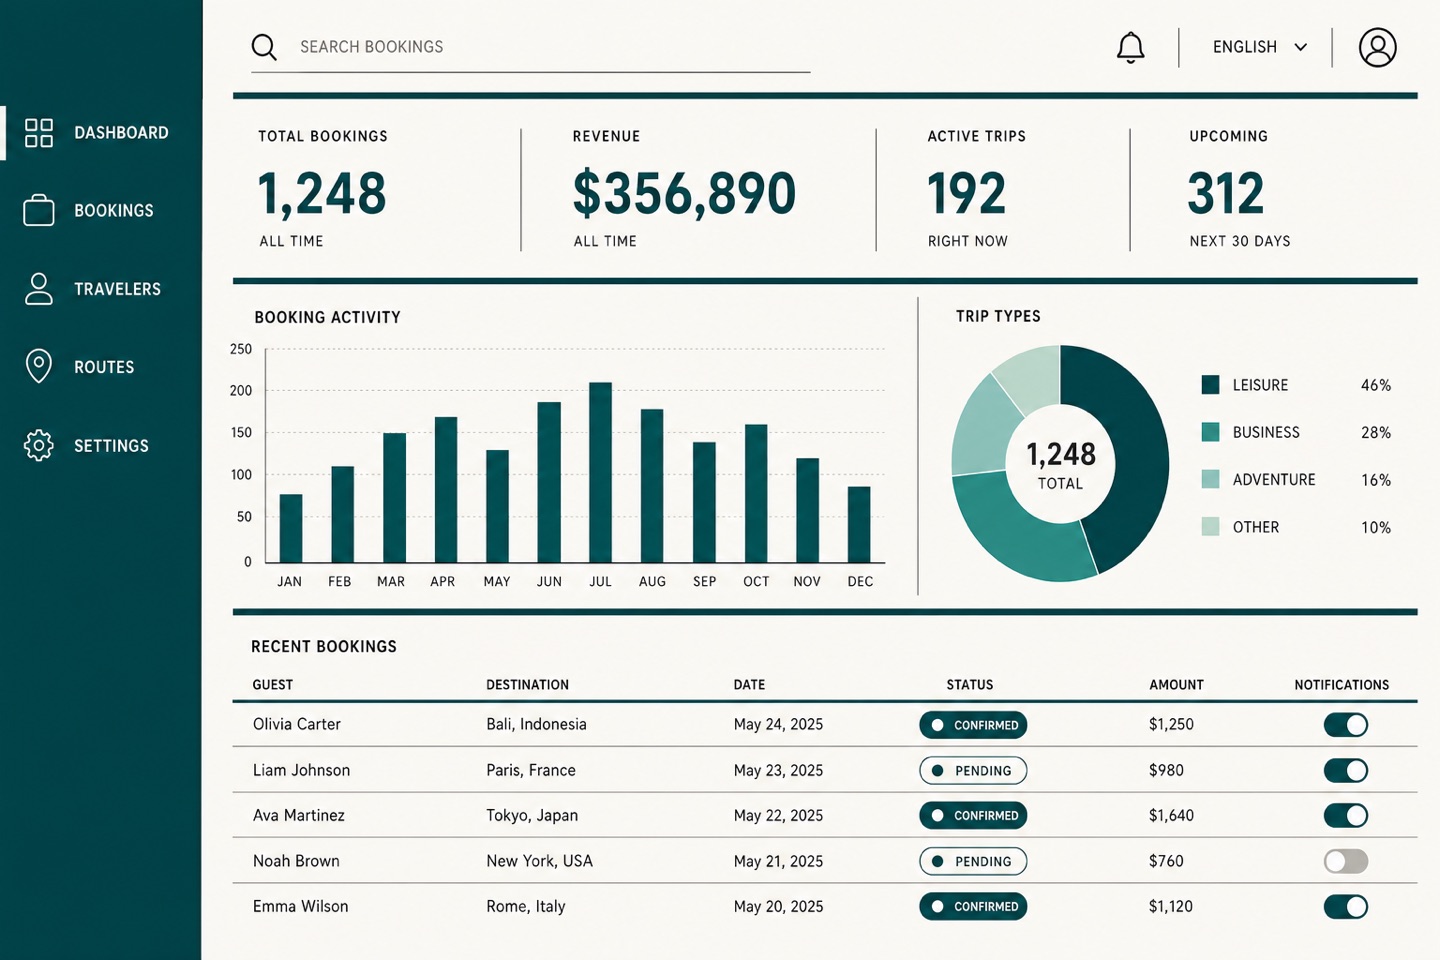Click the Status column header
1440x960 pixels.
(x=970, y=685)
